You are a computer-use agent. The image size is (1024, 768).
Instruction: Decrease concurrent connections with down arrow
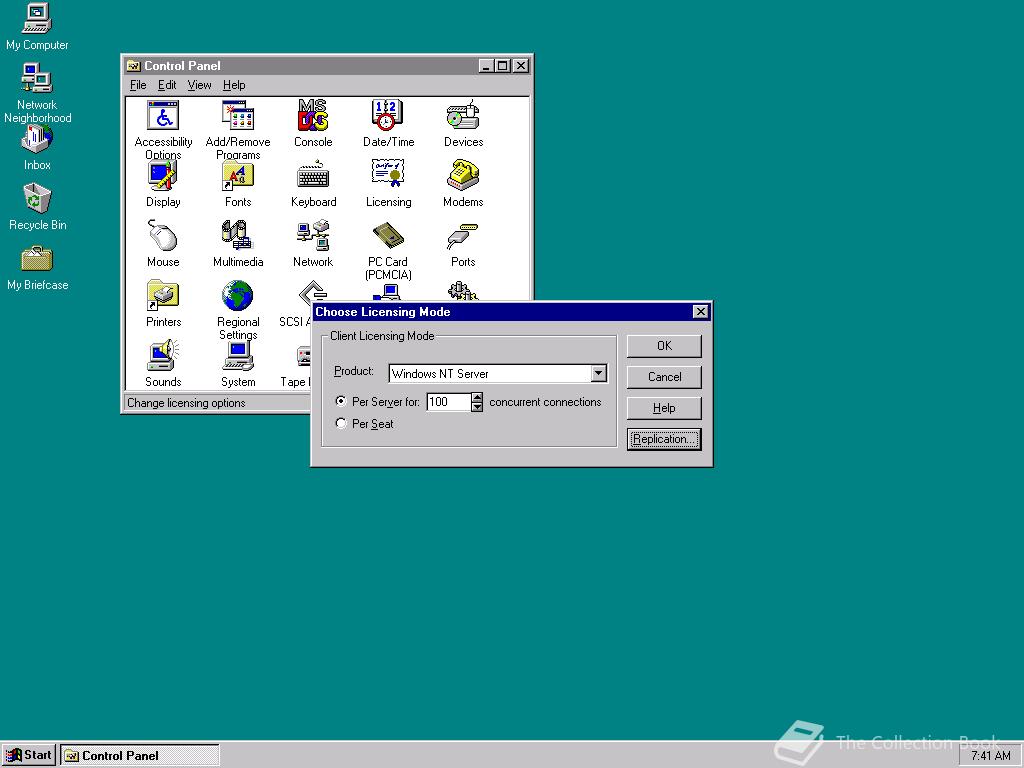[477, 408]
